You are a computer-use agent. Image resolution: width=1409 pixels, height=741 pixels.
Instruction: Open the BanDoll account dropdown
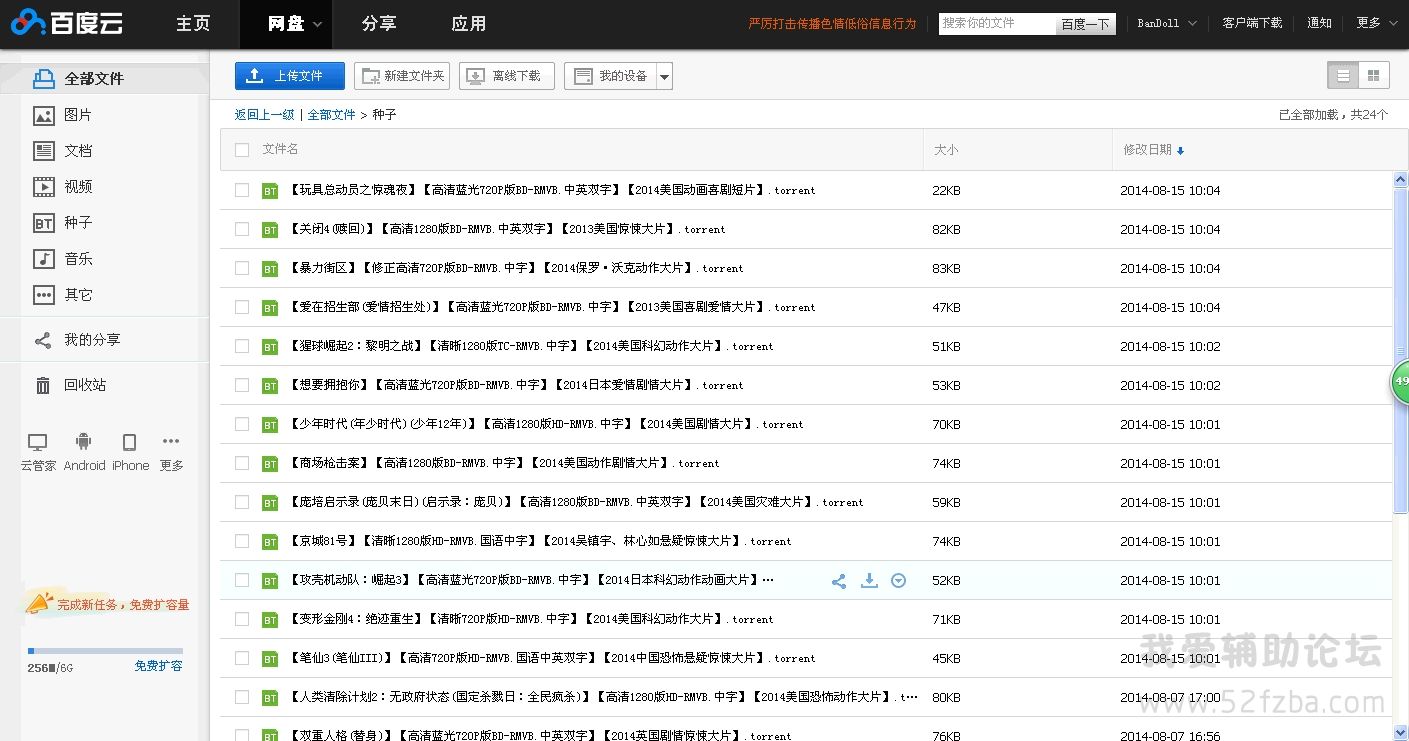coord(1169,23)
